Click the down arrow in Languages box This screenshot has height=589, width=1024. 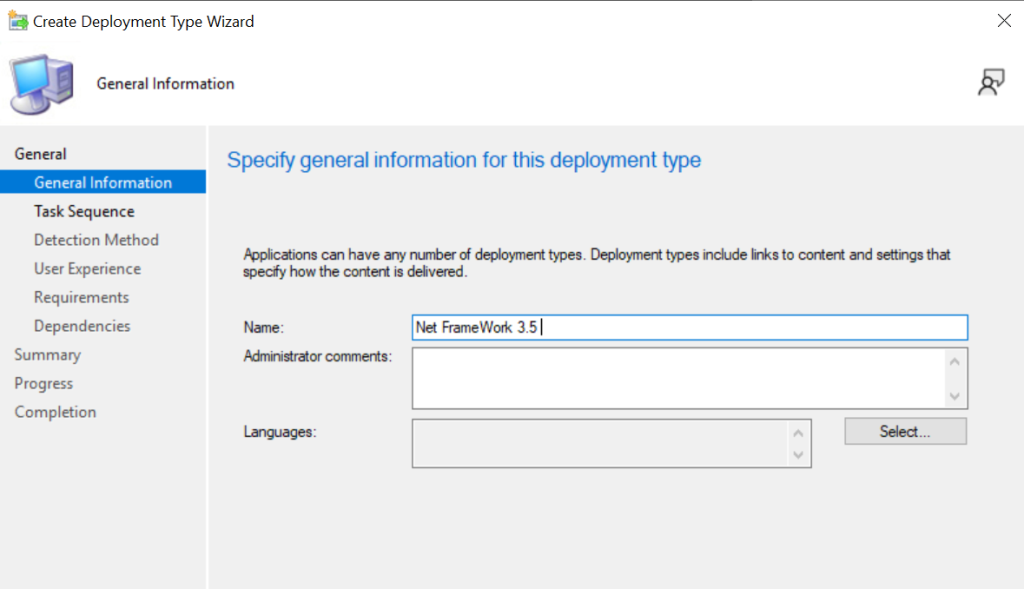coord(798,454)
